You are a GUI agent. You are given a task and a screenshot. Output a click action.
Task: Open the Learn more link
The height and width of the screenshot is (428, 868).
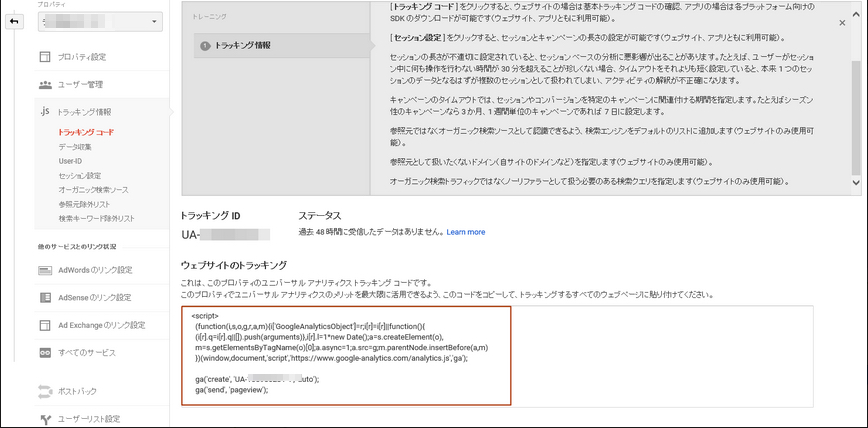tap(466, 232)
